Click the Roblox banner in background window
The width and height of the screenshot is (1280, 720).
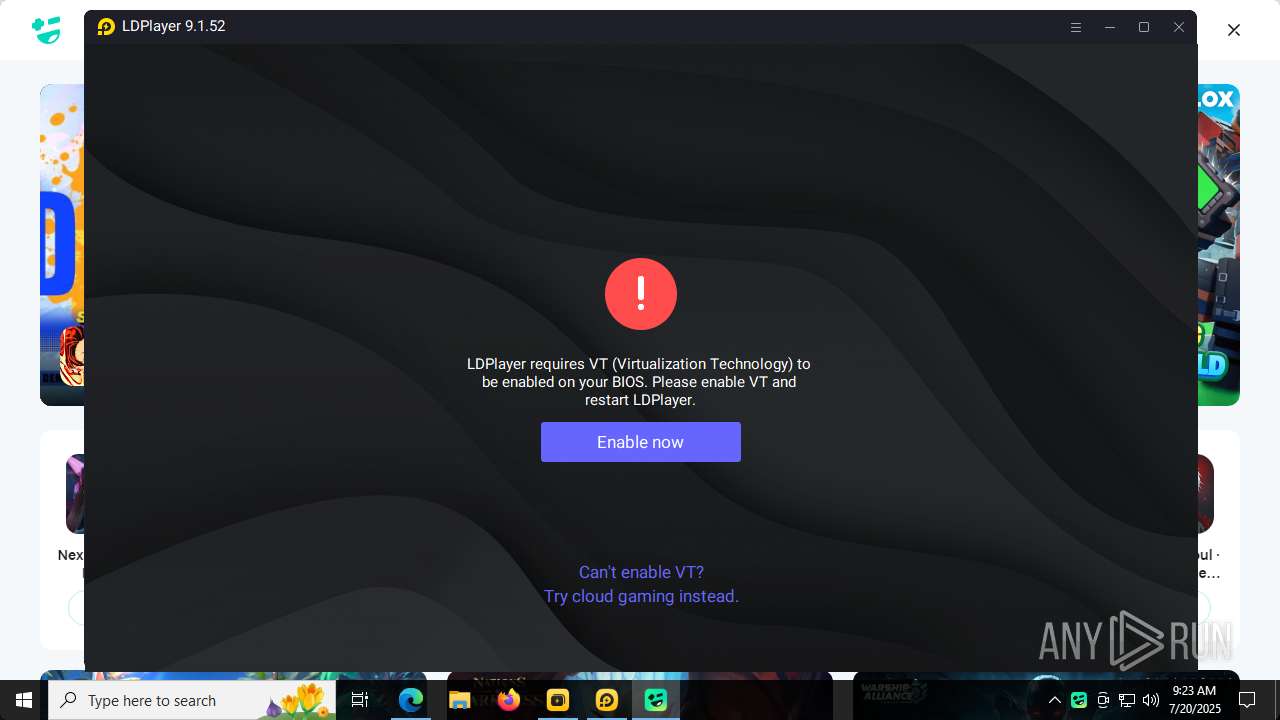(1219, 245)
